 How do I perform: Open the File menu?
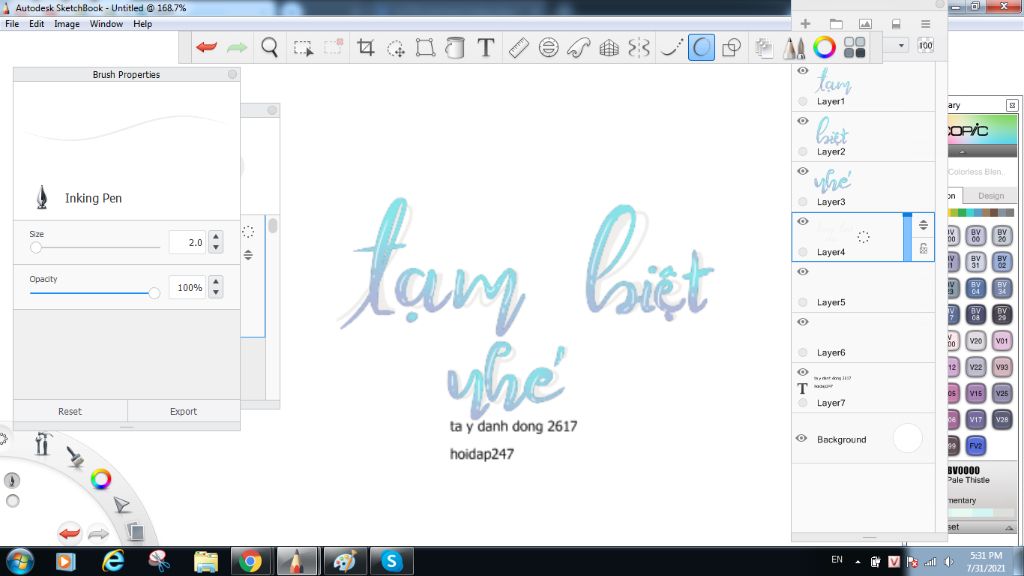[12, 24]
